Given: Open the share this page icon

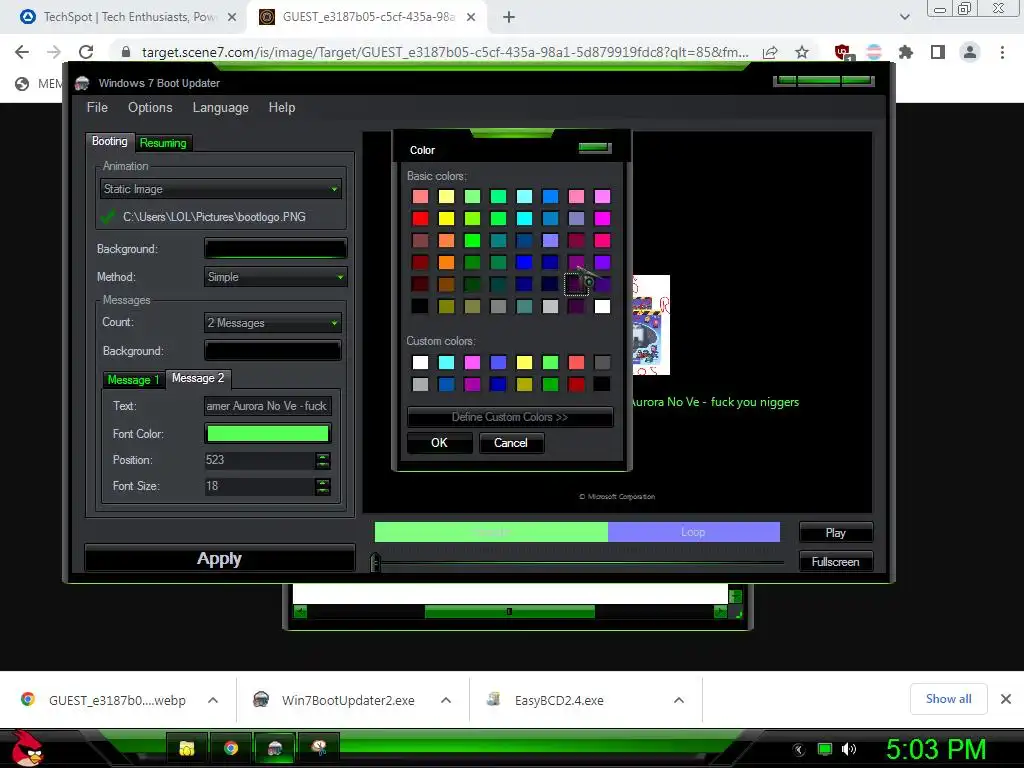Looking at the screenshot, I should tap(770, 52).
